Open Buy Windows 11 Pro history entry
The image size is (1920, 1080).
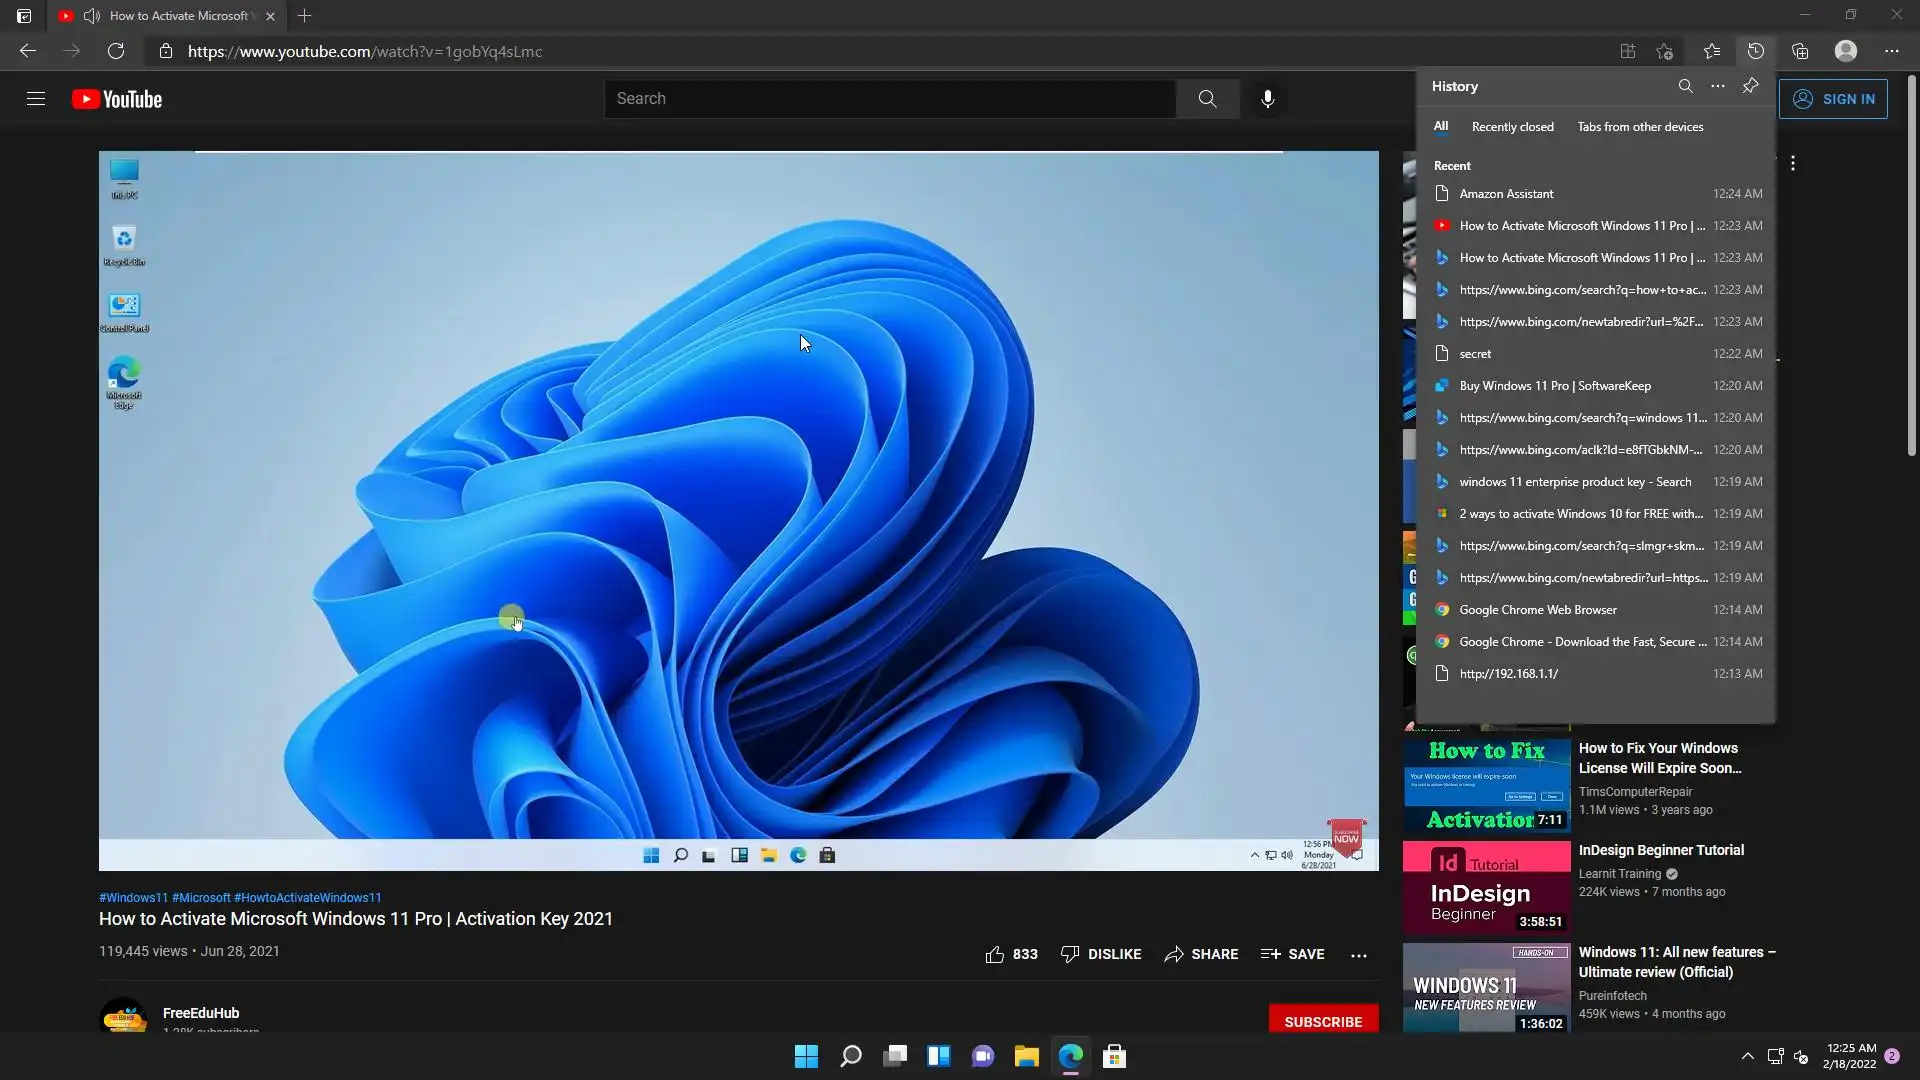[x=1554, y=386]
